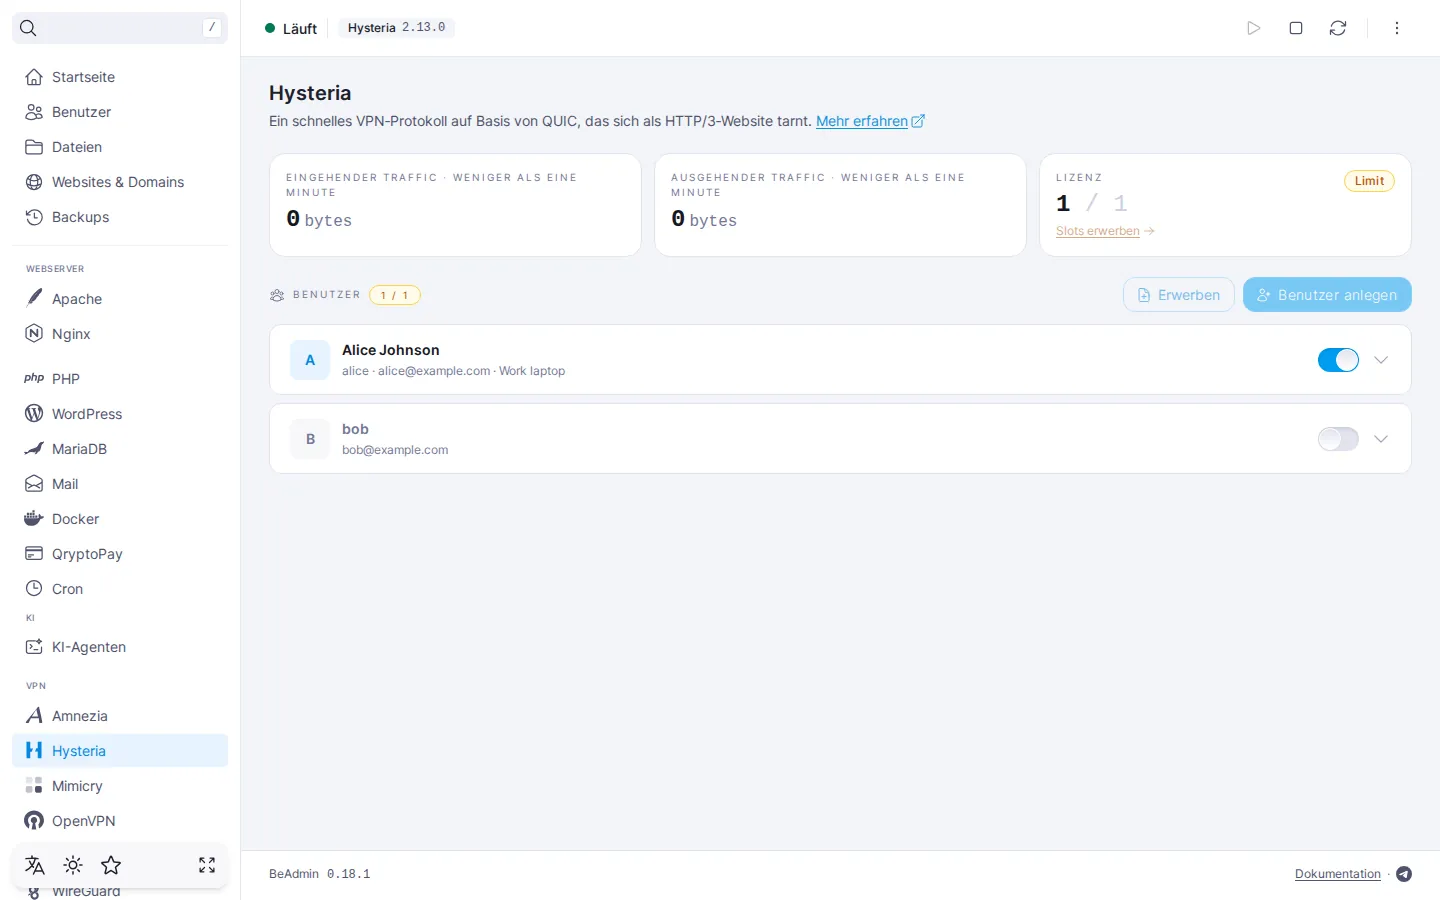1440x900 pixels.
Task: Click the language translate icon
Action: [35, 865]
